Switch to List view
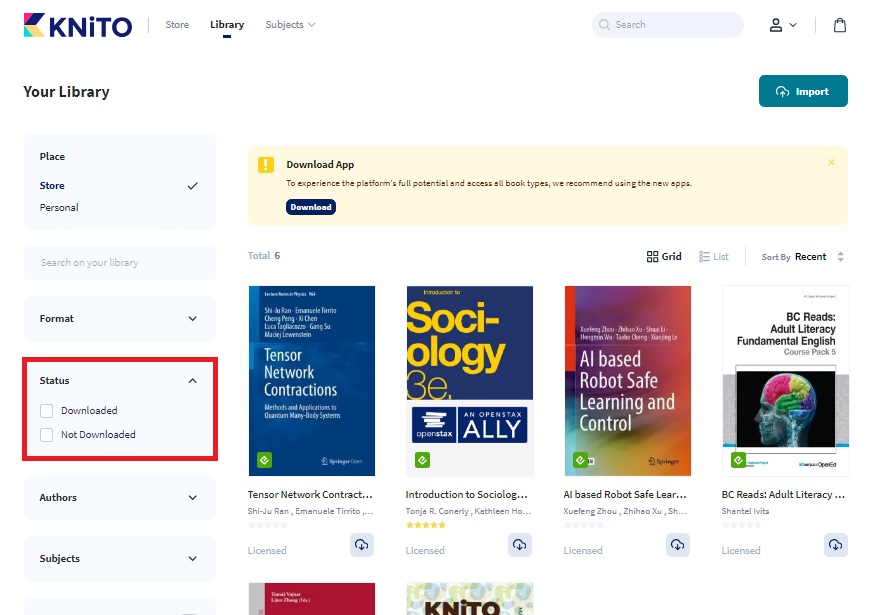Viewport: 877px width, 615px height. point(714,257)
